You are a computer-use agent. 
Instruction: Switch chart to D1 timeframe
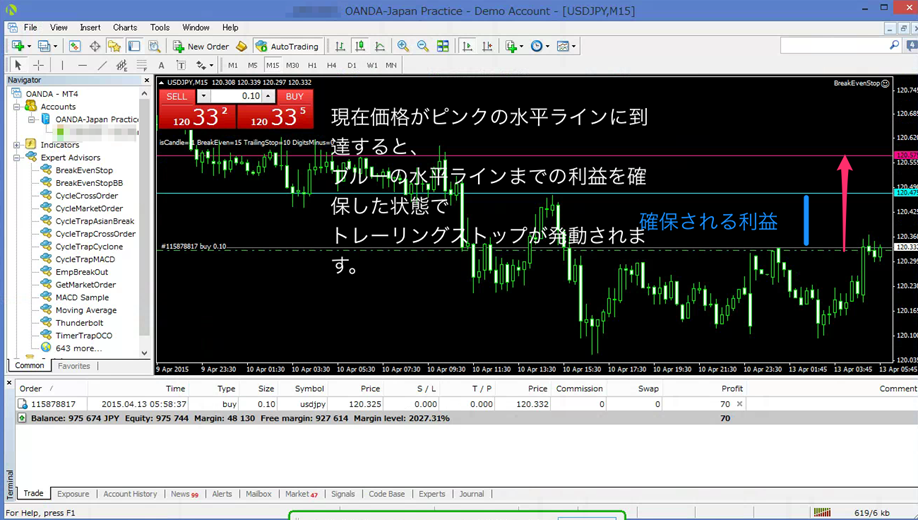pyautogui.click(x=352, y=65)
